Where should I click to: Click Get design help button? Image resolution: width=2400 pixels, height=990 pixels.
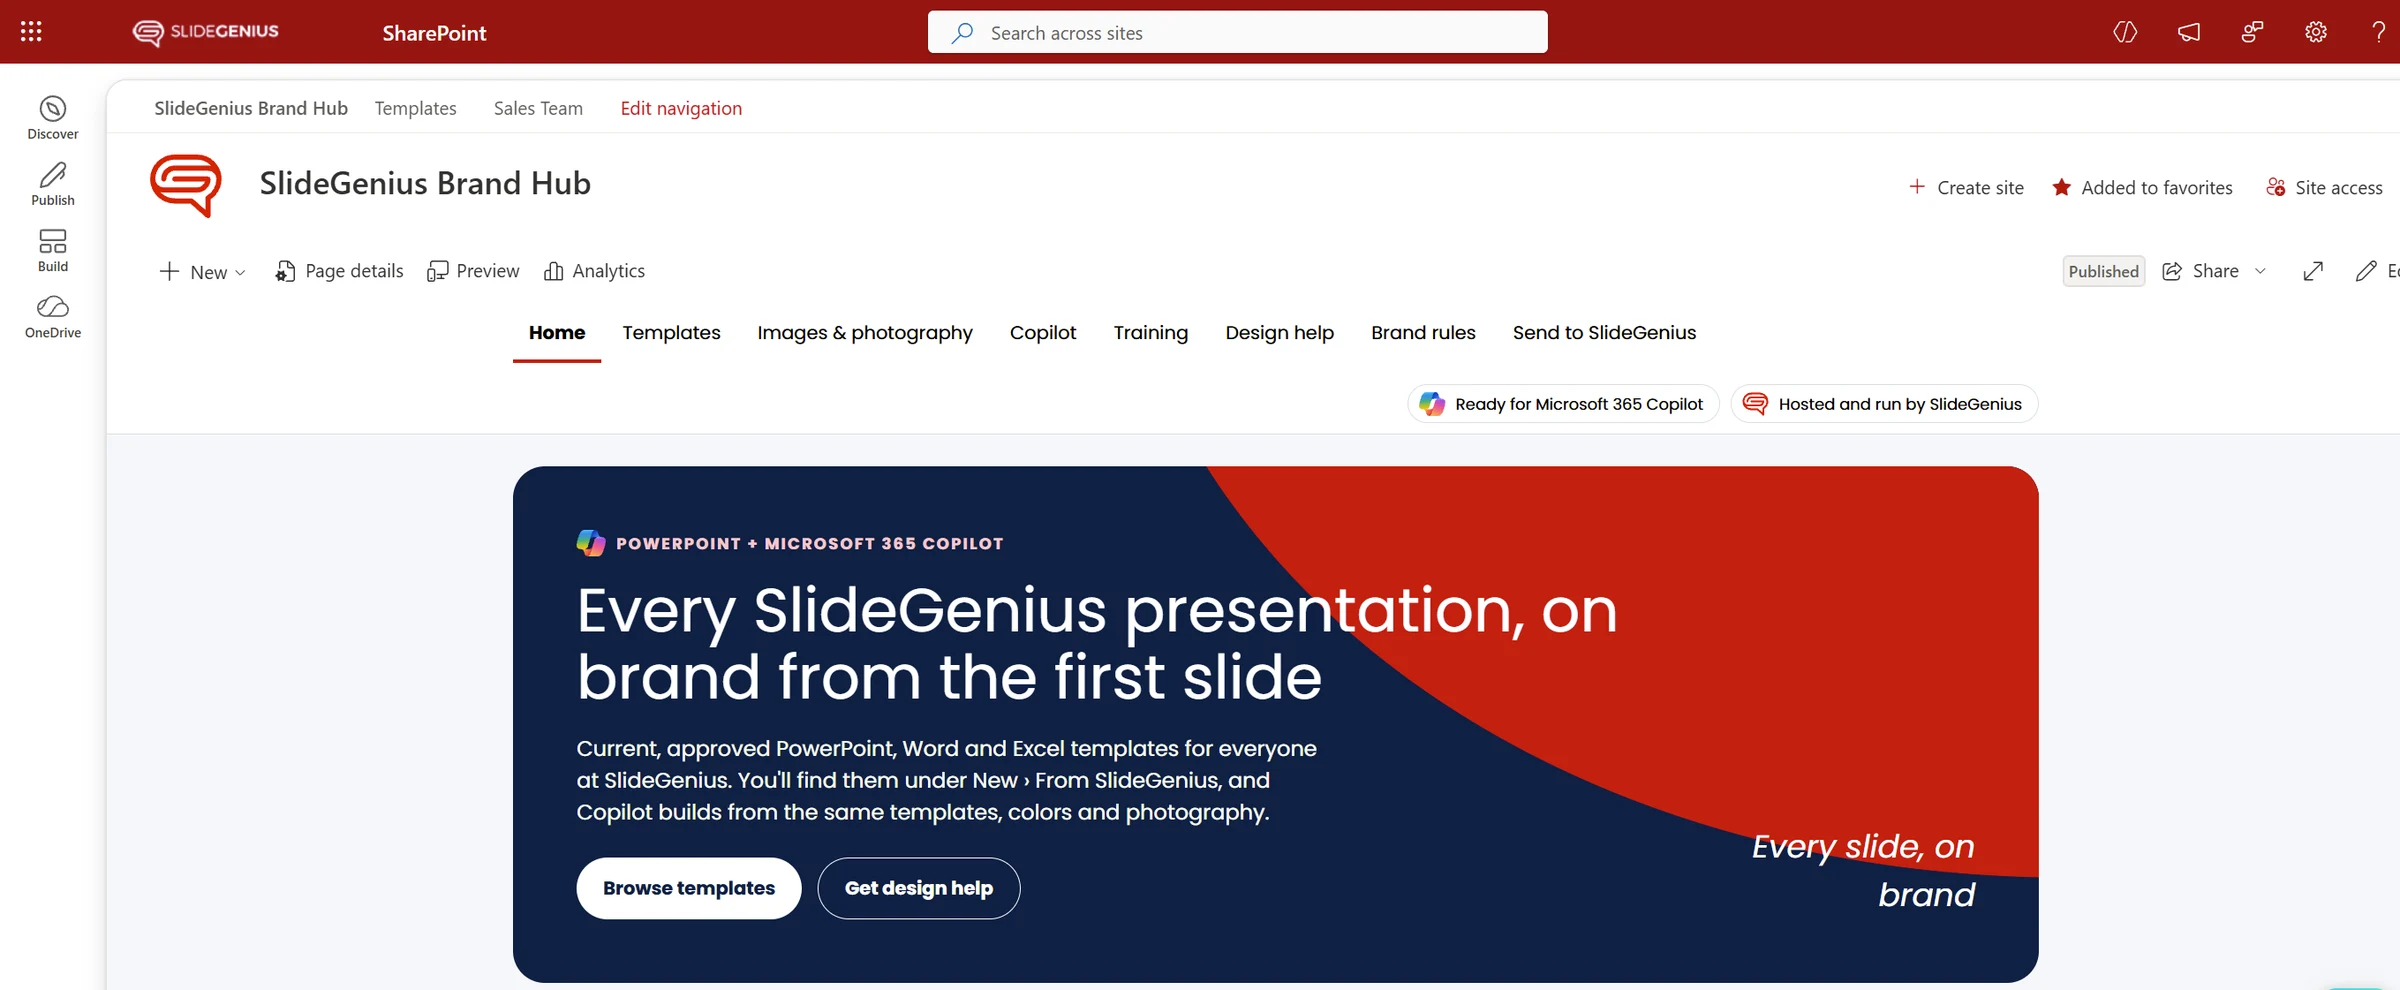(919, 888)
